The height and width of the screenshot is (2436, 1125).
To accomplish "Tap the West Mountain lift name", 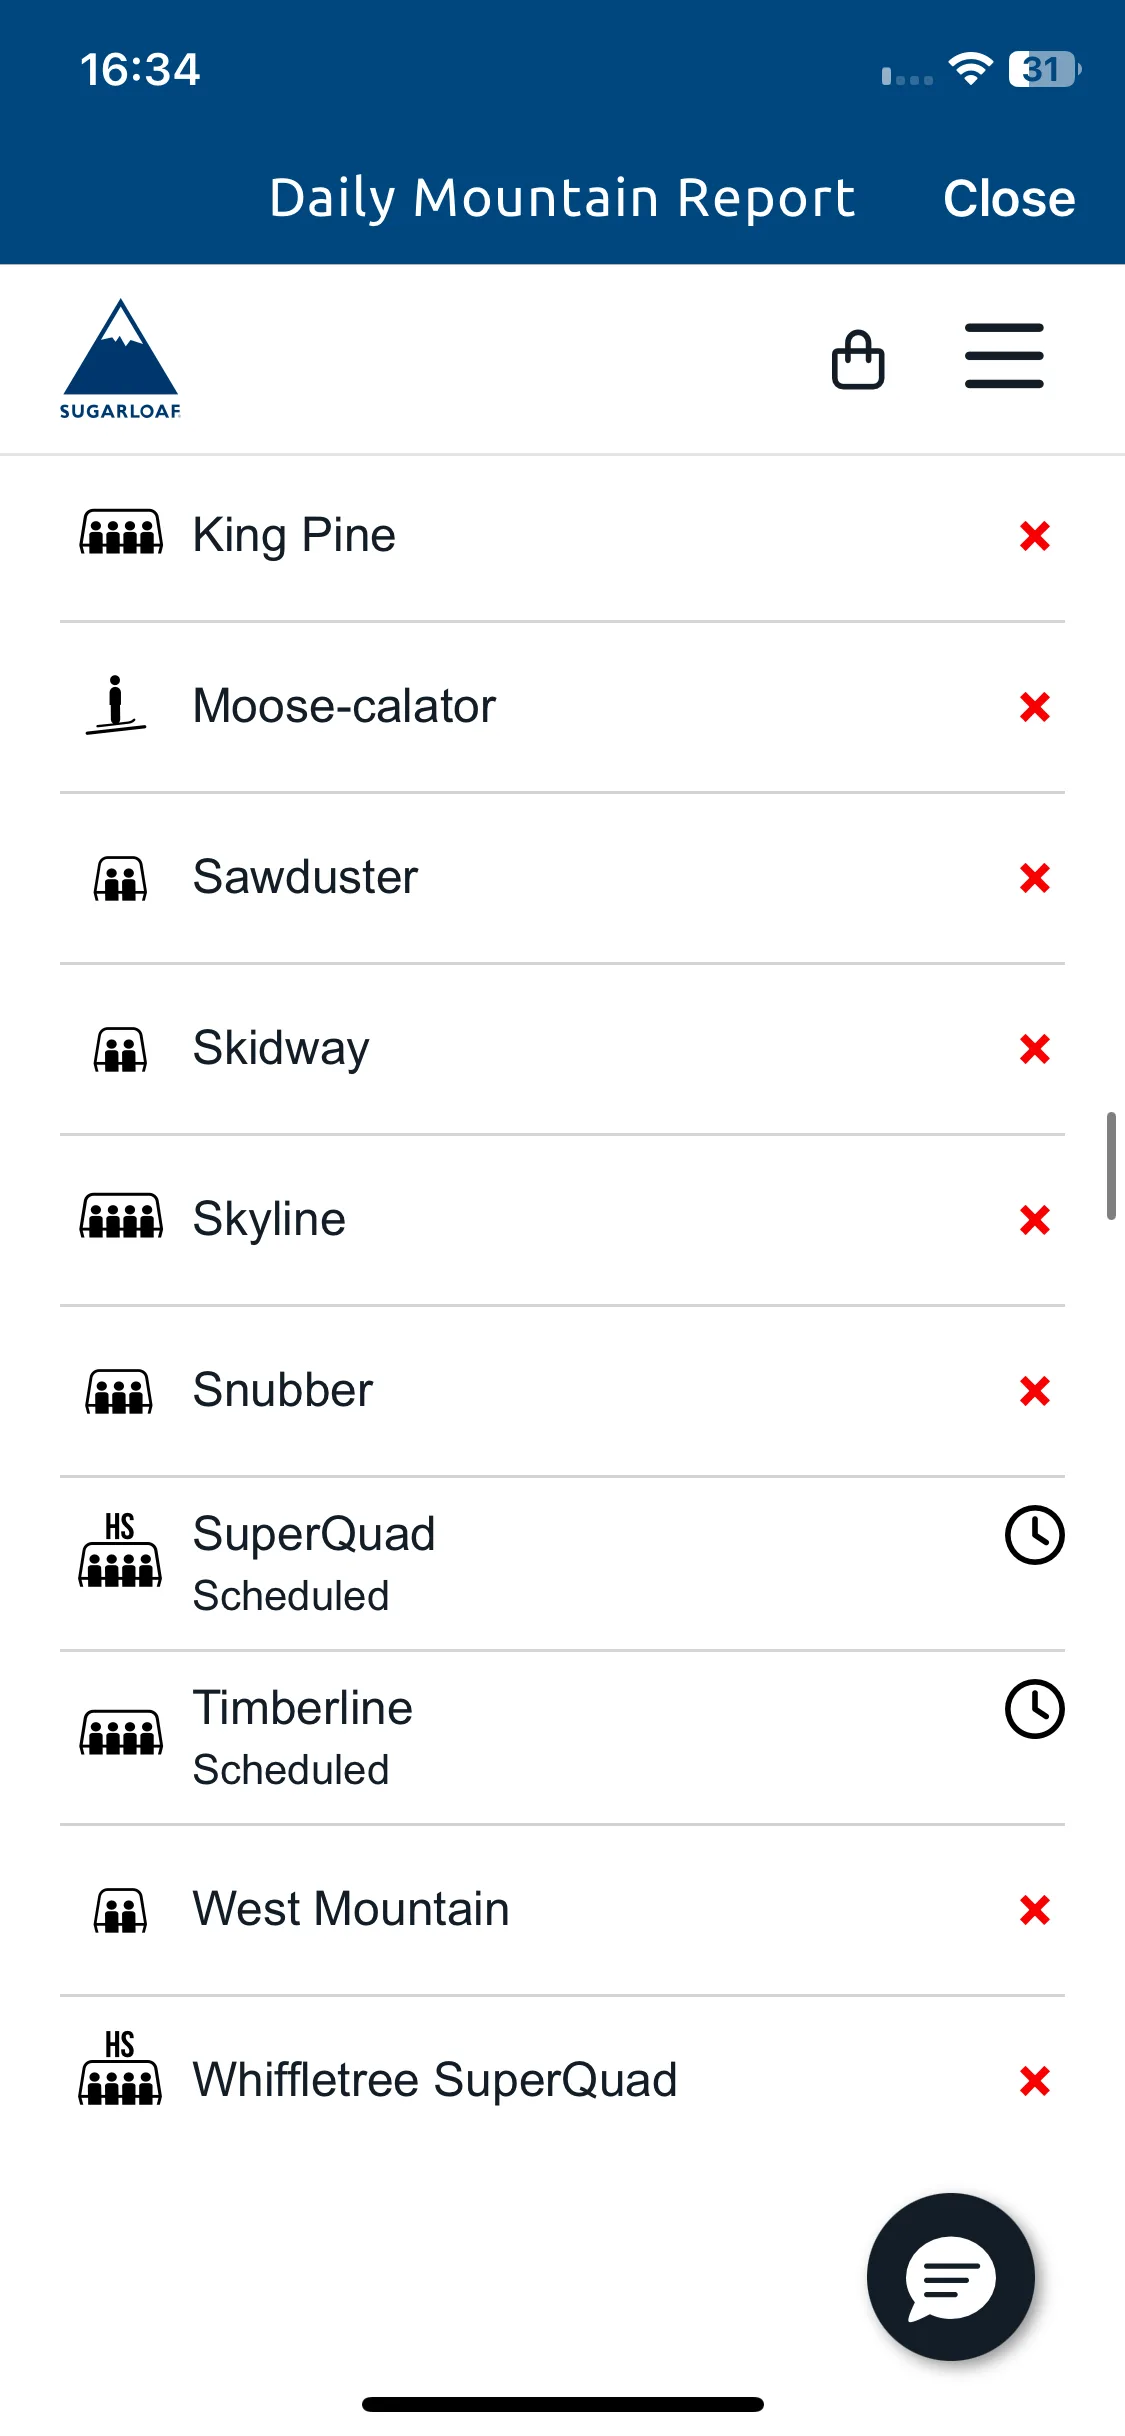I will tap(351, 1909).
